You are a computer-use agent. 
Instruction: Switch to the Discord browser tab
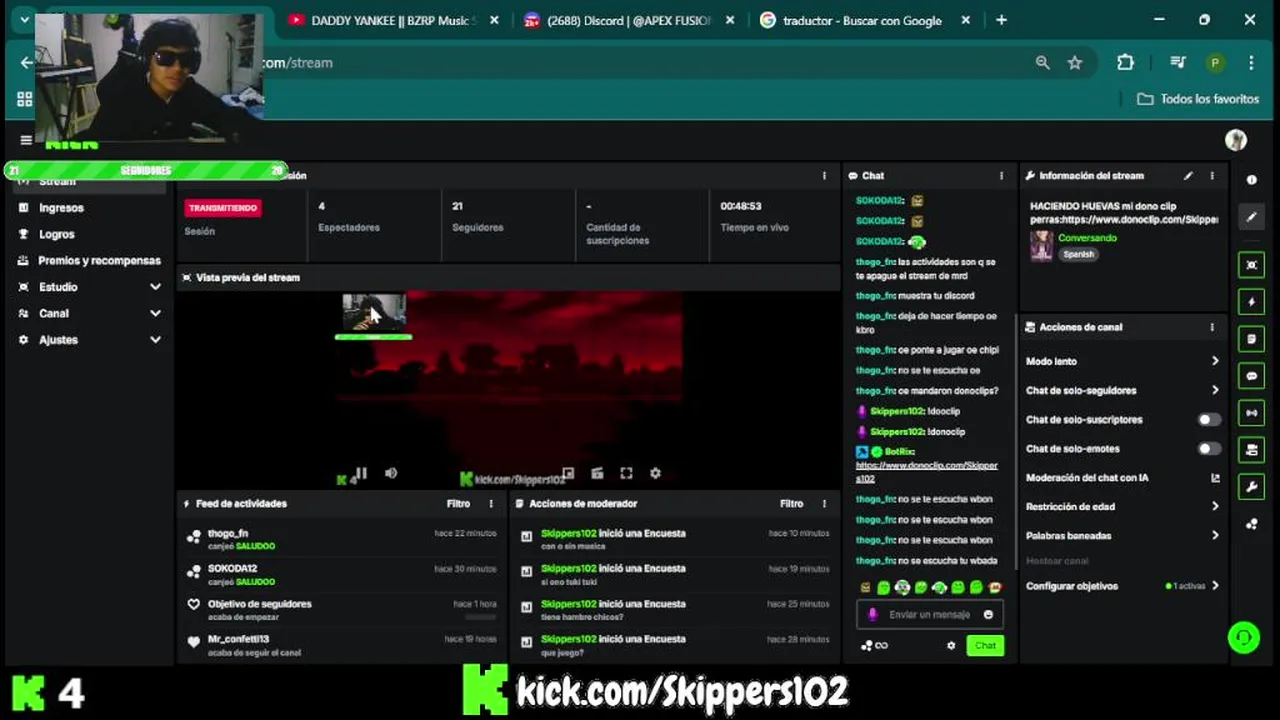630,20
